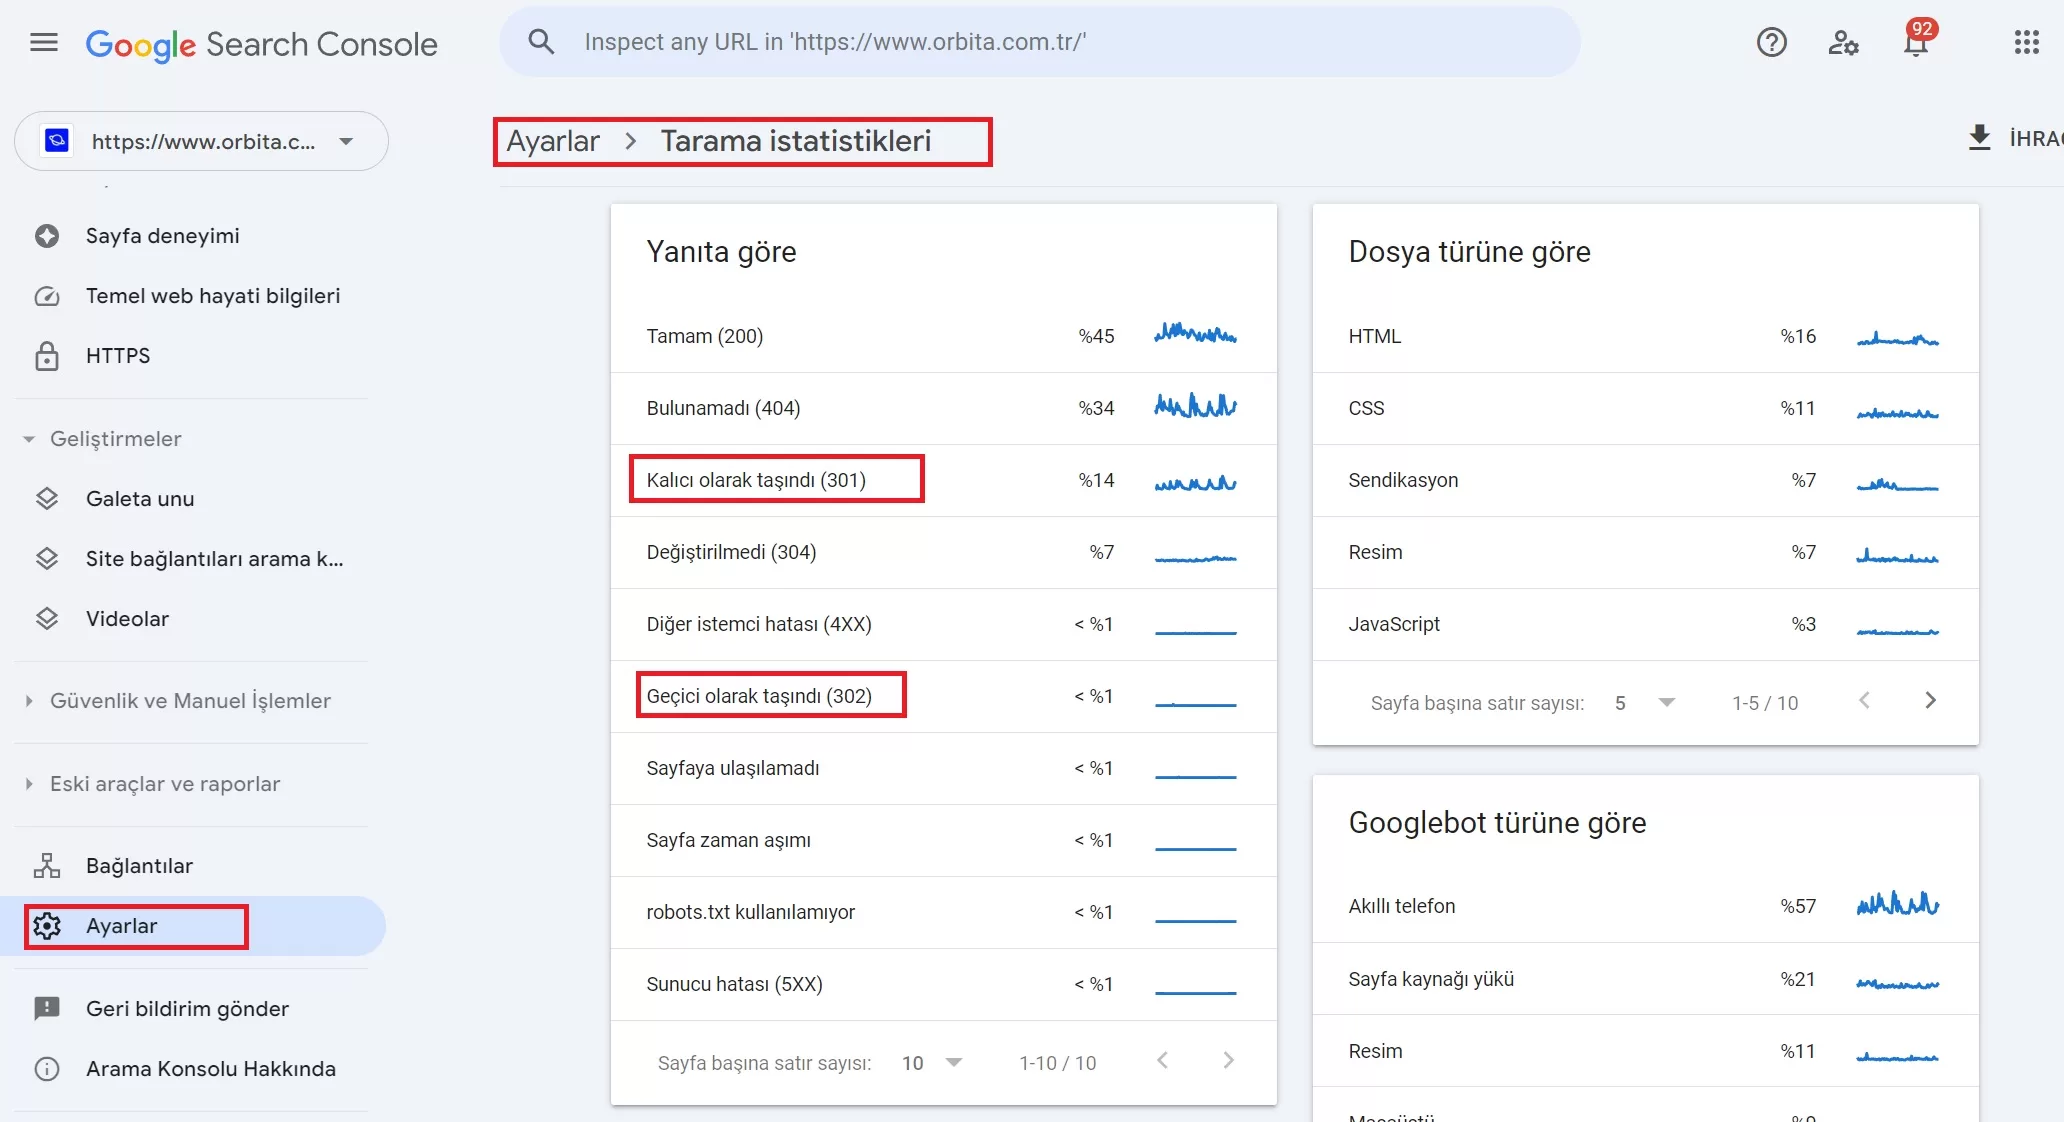Image resolution: width=2064 pixels, height=1122 pixels.
Task: Open Resim row under Dosya türüne göre
Action: pos(1645,552)
